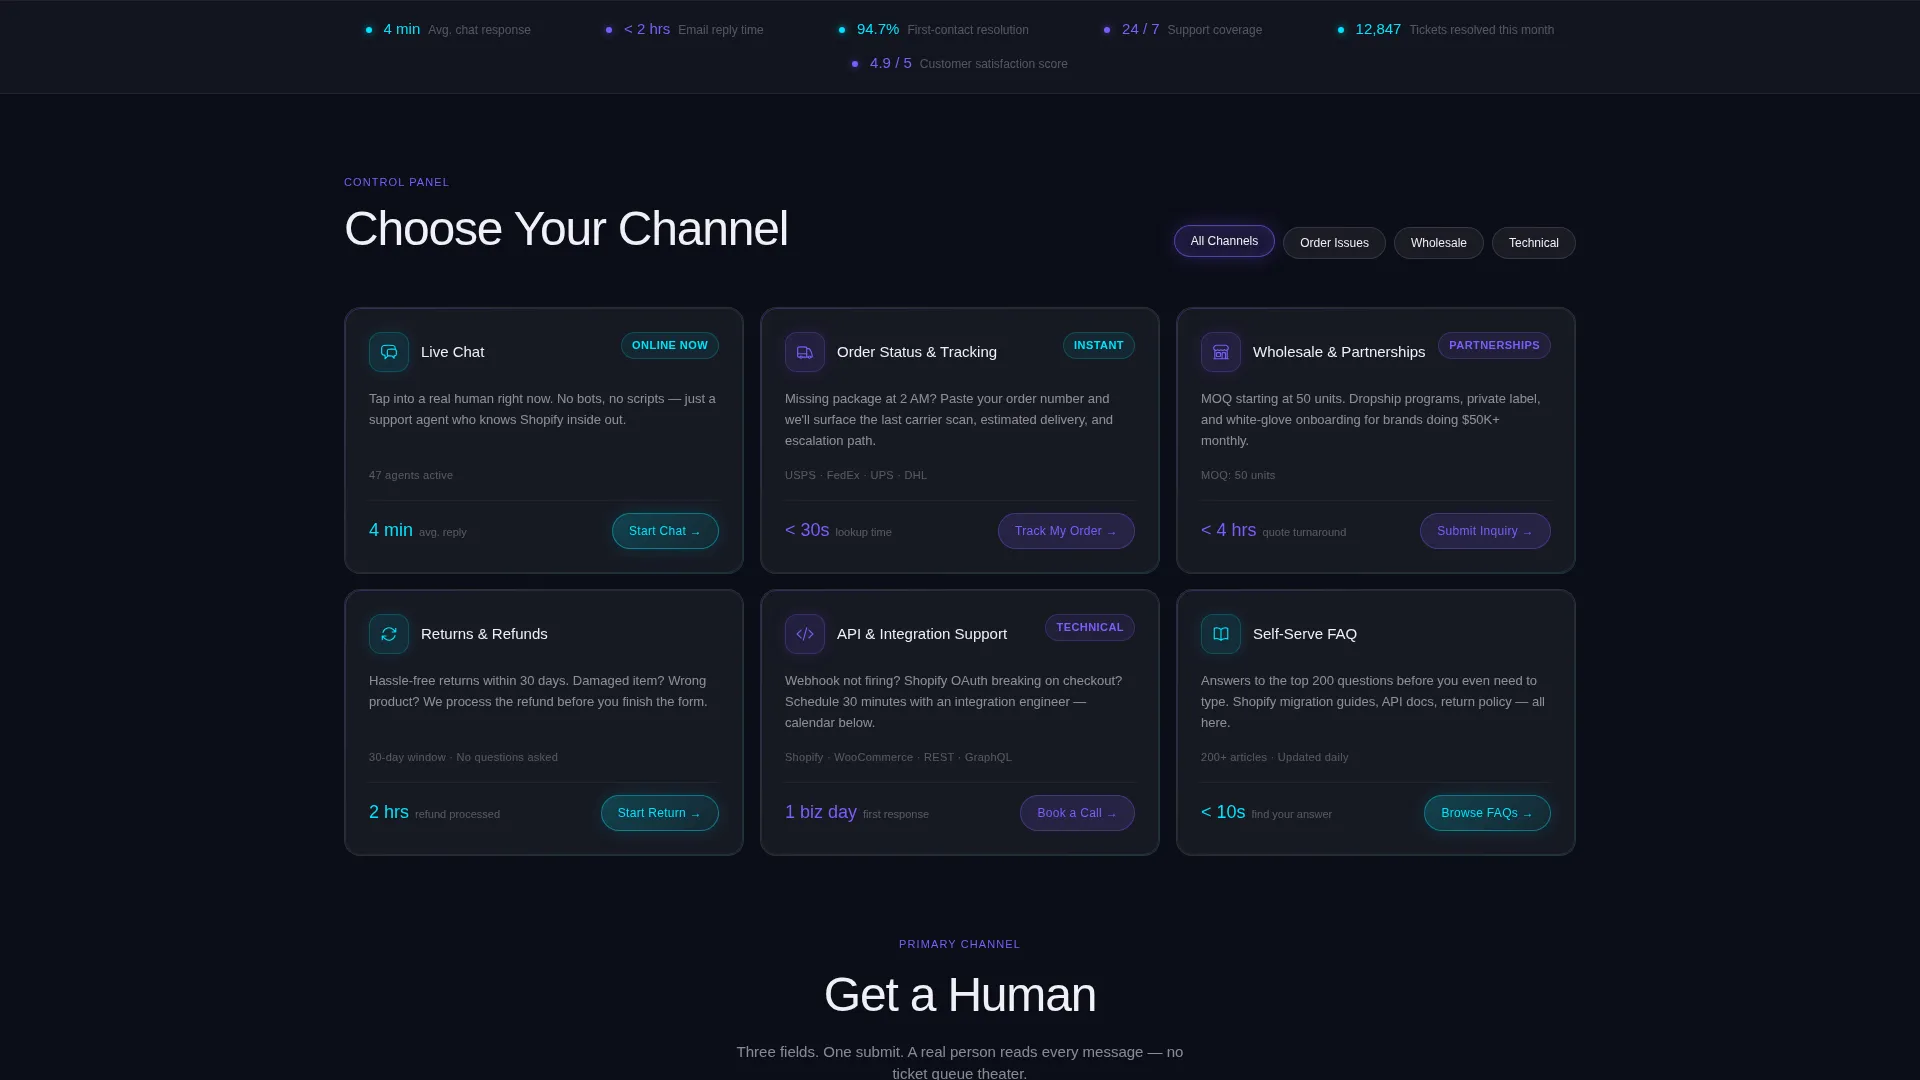Image resolution: width=1920 pixels, height=1080 pixels.
Task: Click the TECHNICAL badge
Action: (x=1090, y=627)
